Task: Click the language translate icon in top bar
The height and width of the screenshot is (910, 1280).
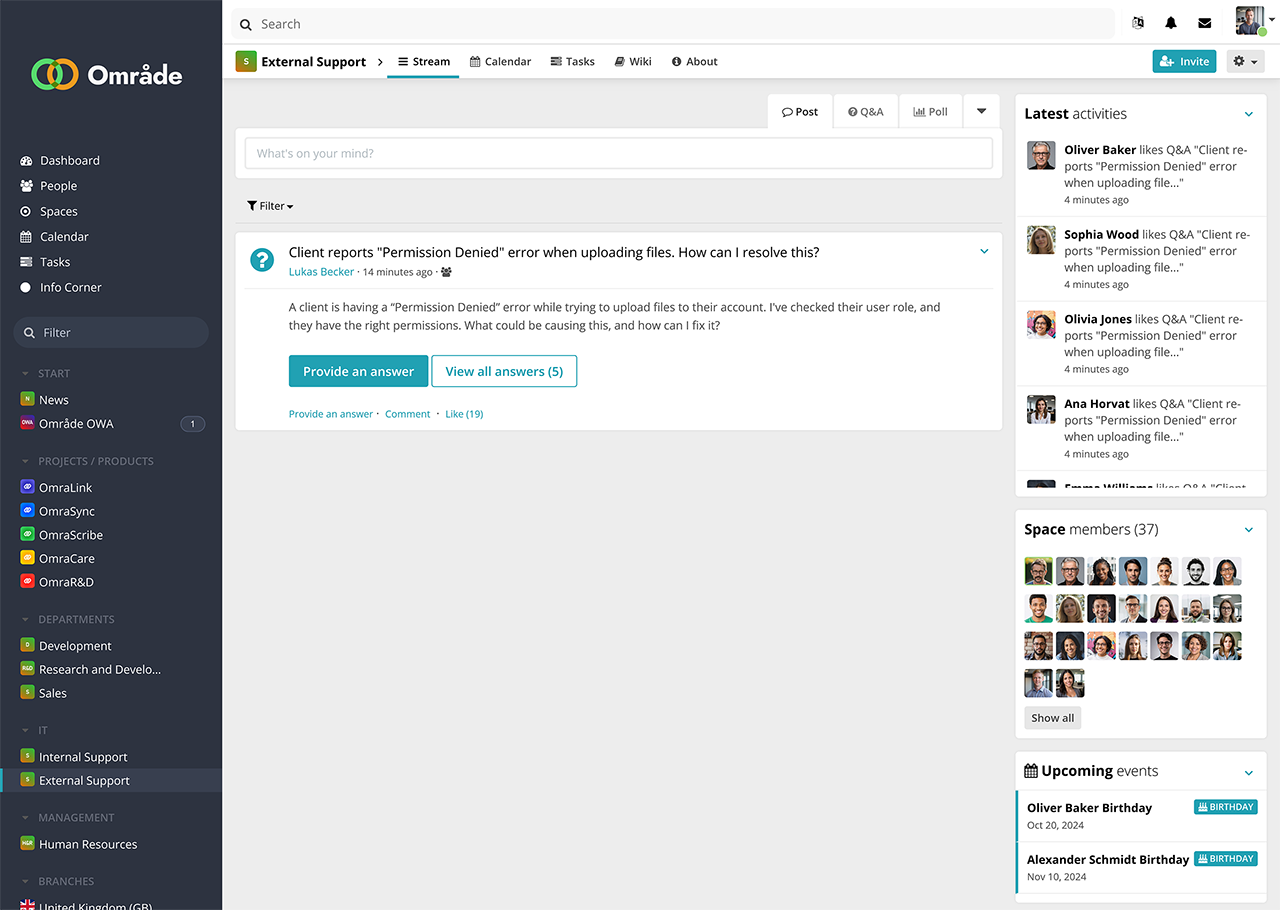Action: [1137, 24]
